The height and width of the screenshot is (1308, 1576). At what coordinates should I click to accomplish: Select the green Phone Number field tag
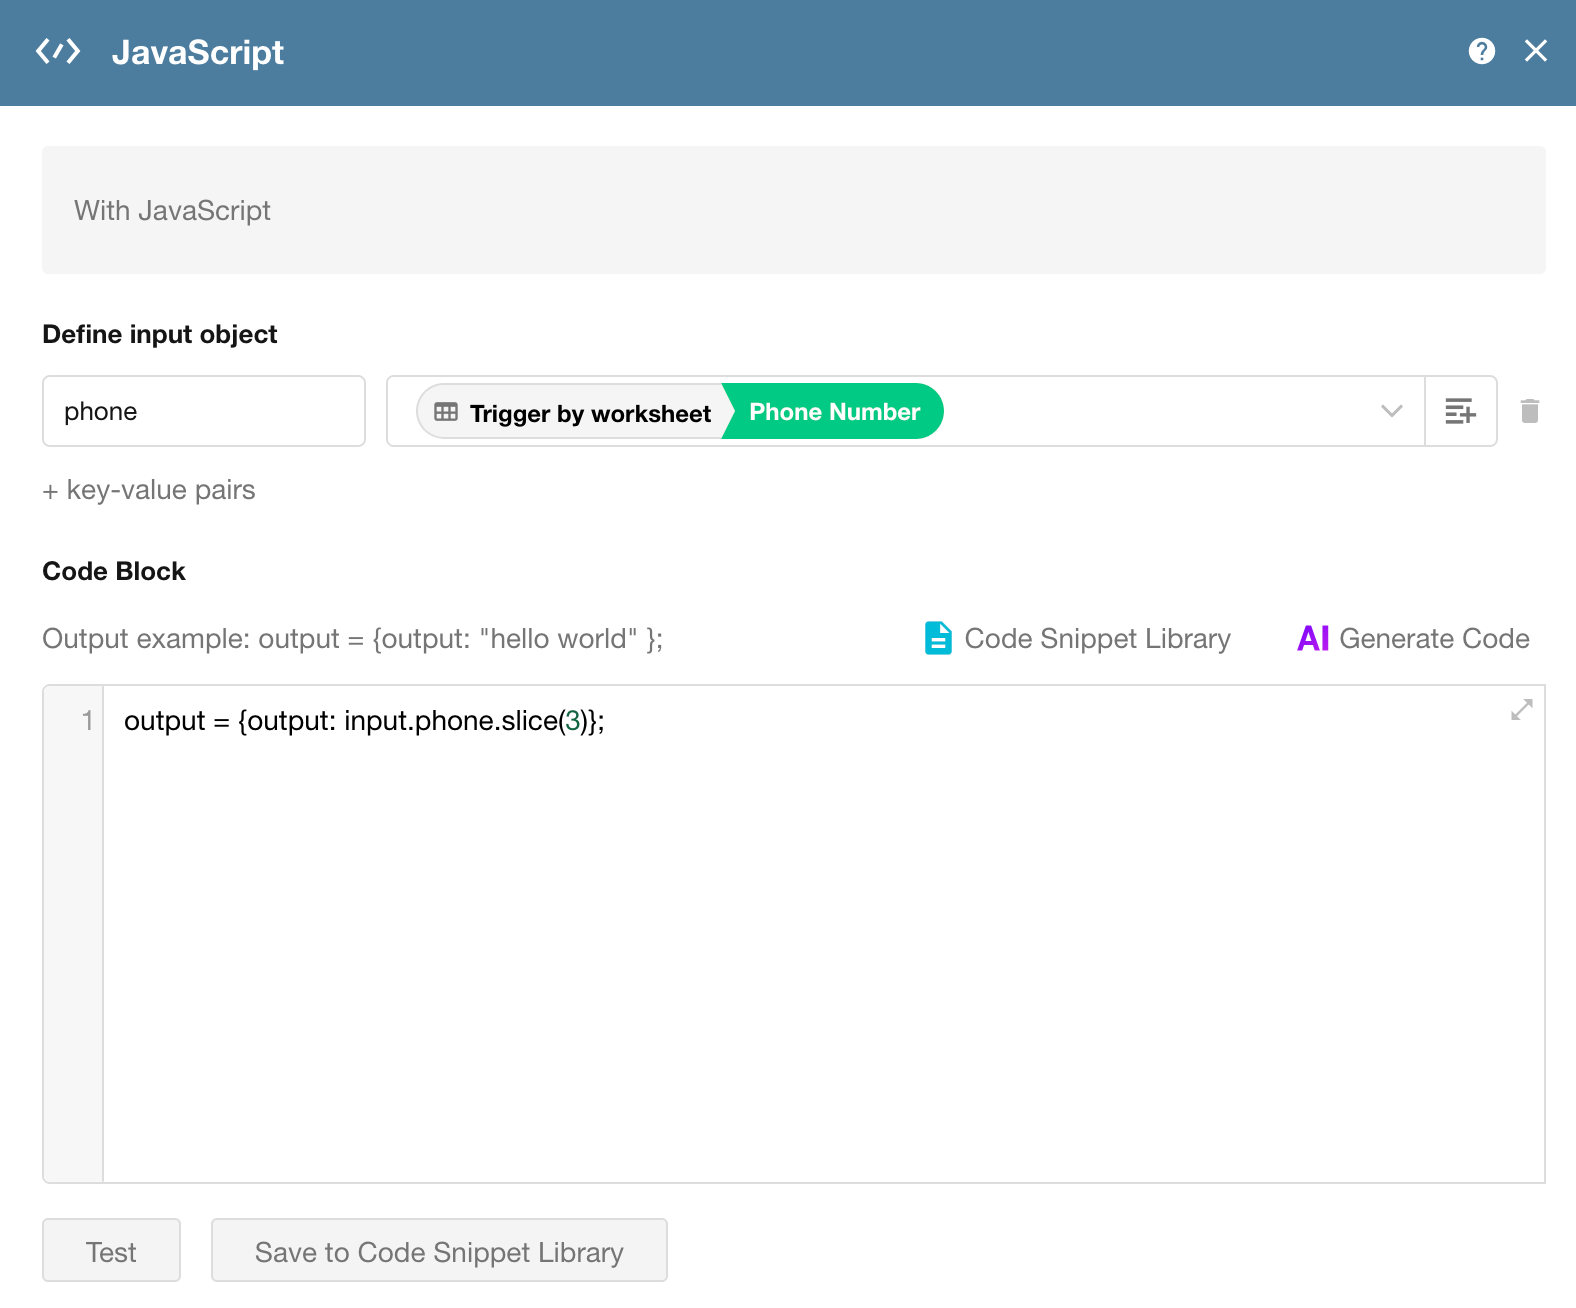click(x=834, y=412)
